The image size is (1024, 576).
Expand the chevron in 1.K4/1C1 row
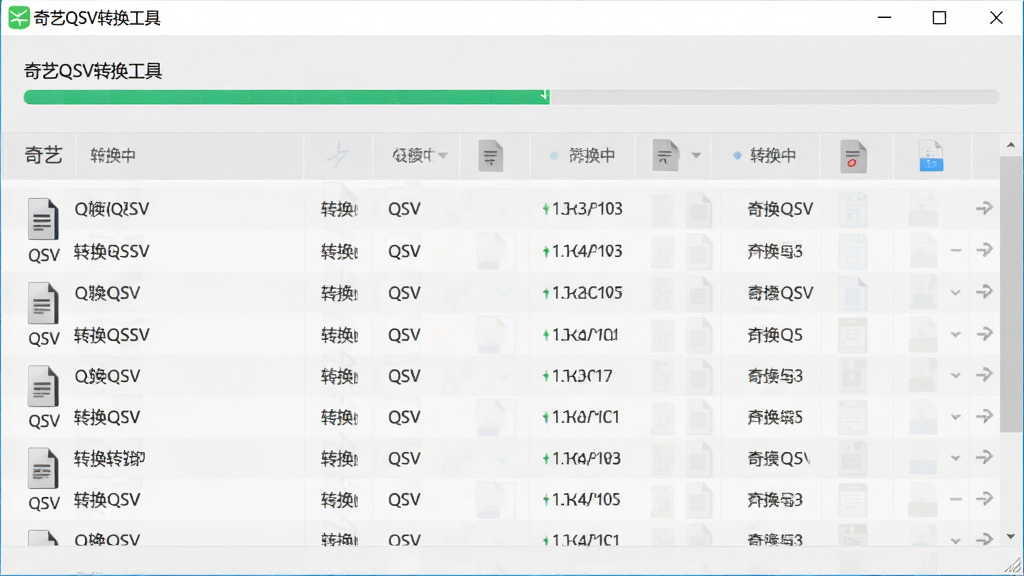955,541
